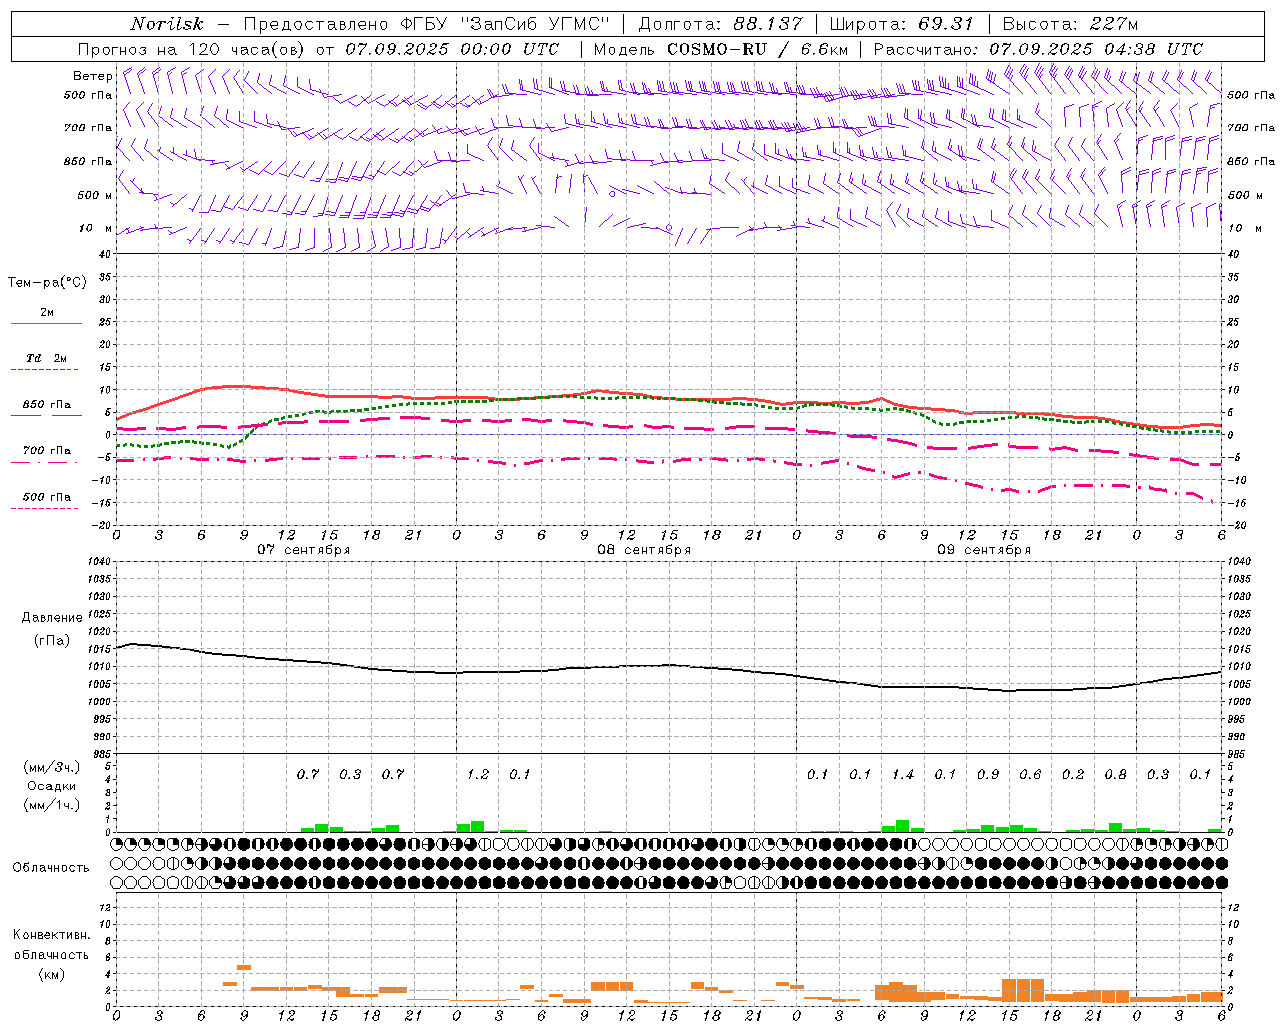Click the 'Тем-ра(°C)' temperature panel label
The height and width of the screenshot is (1024, 1280).
pos(47,283)
